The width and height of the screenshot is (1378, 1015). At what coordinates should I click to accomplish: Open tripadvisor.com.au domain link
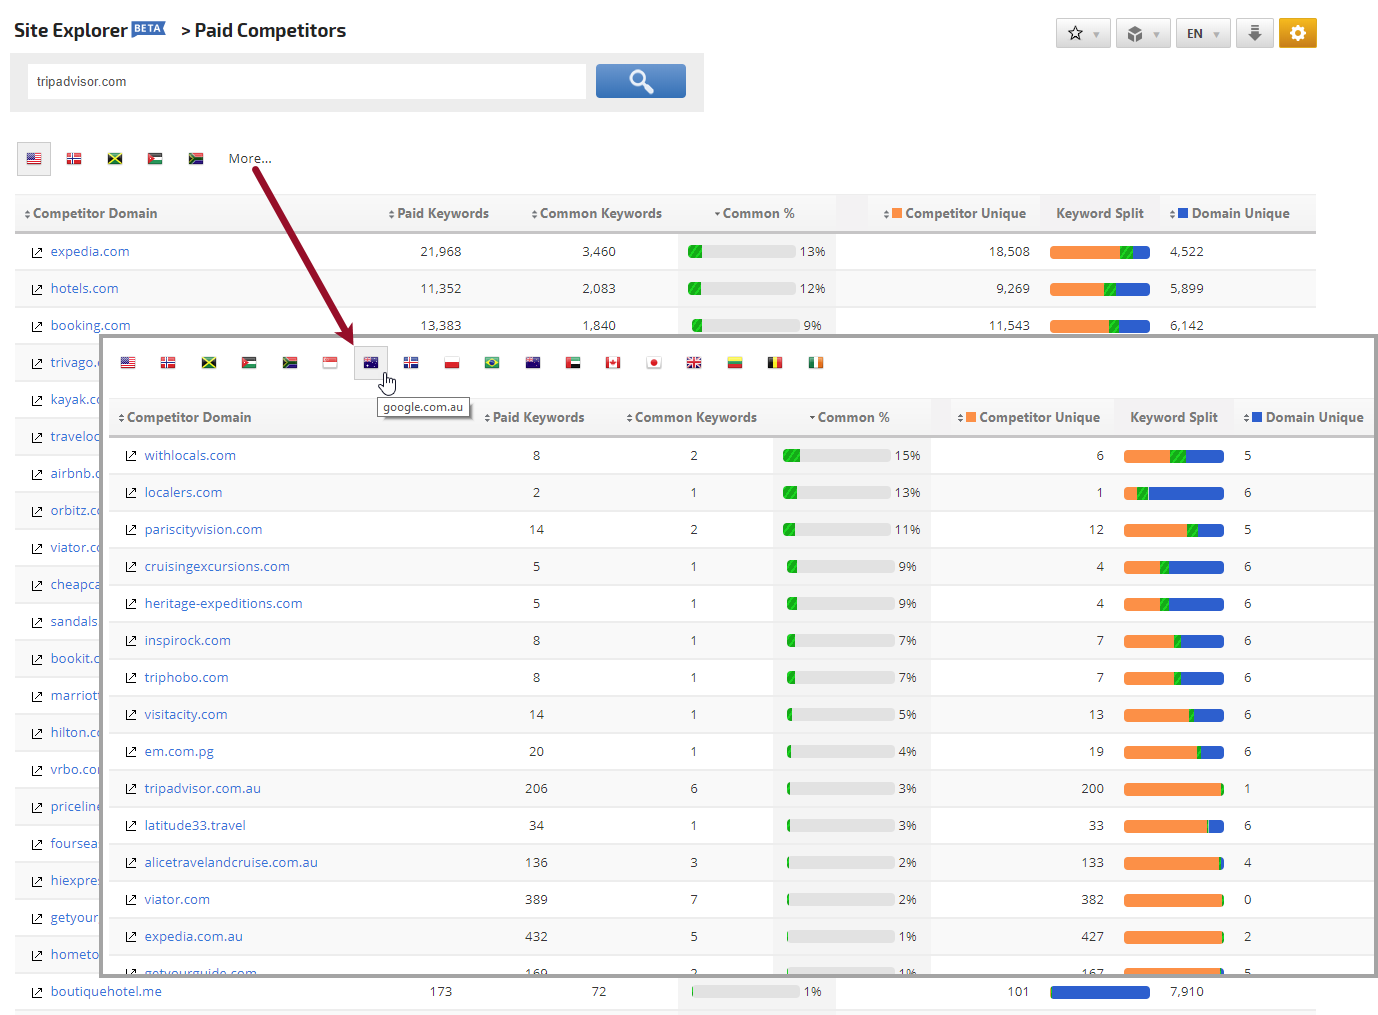(202, 789)
